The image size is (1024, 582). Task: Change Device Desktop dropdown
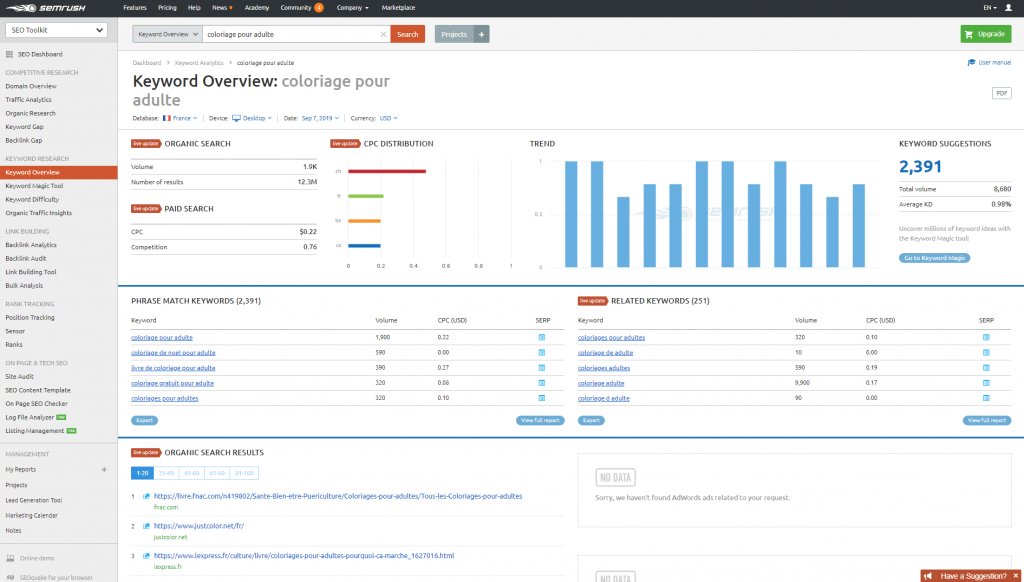point(252,118)
